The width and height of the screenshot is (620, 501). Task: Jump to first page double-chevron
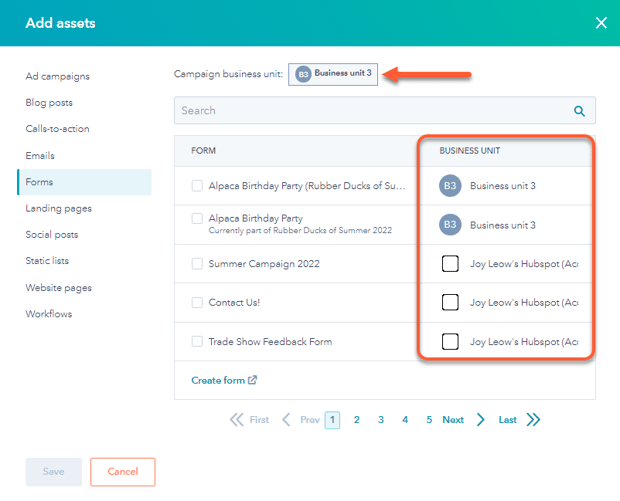[x=237, y=420]
